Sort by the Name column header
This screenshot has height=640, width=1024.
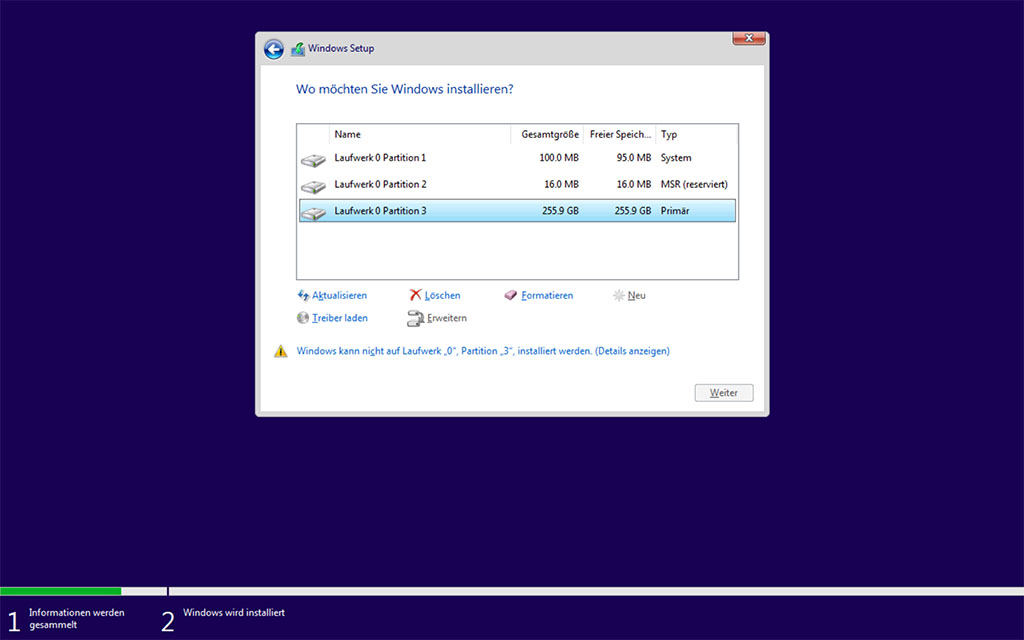point(420,135)
